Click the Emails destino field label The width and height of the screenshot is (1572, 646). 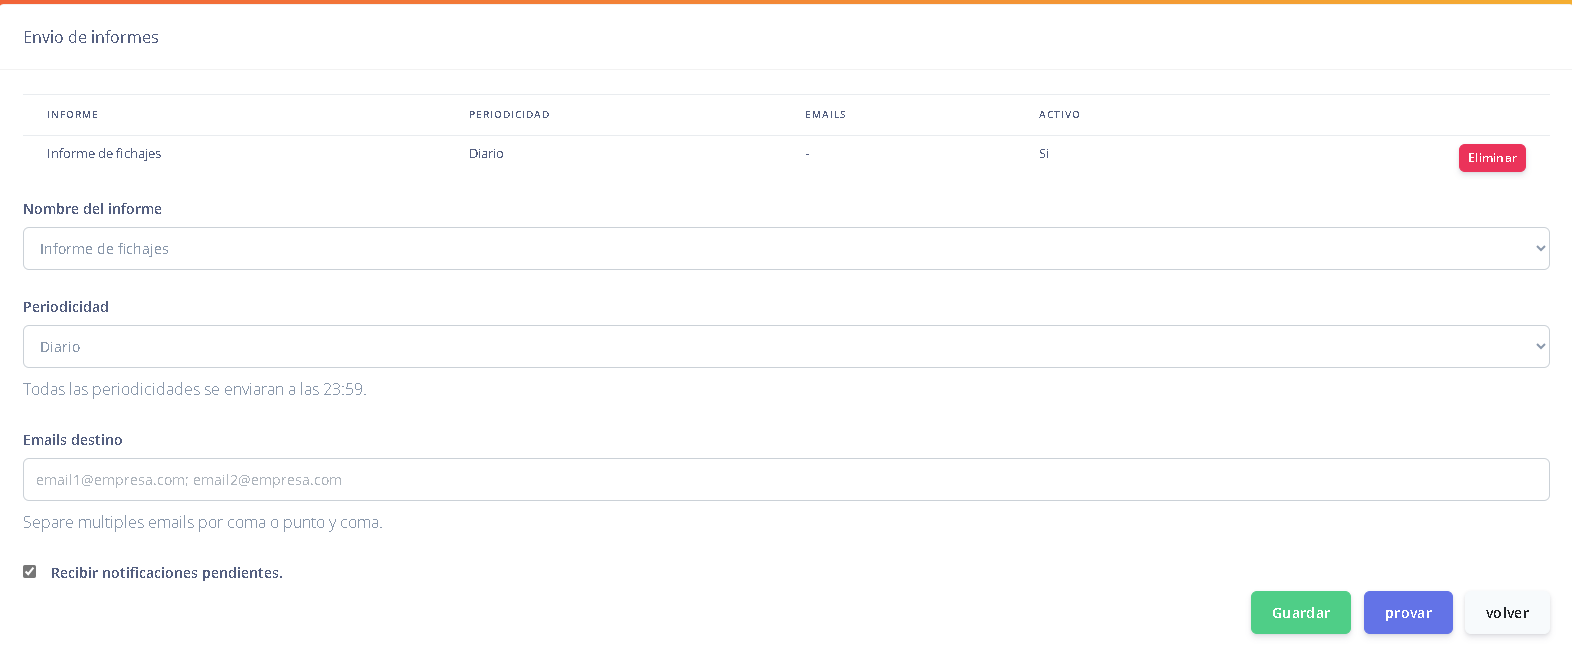73,440
